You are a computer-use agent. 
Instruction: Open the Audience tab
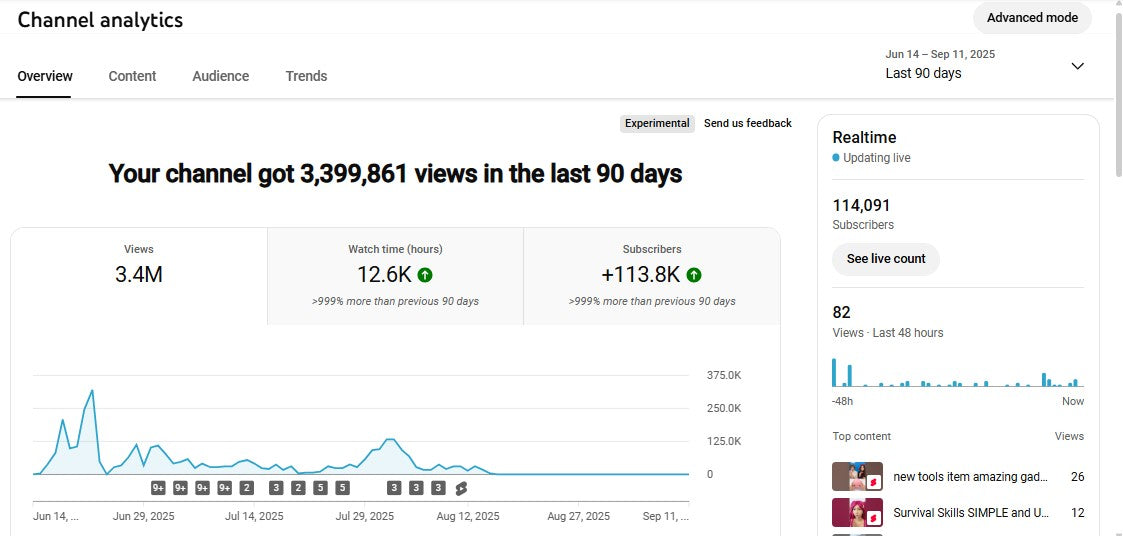click(220, 76)
